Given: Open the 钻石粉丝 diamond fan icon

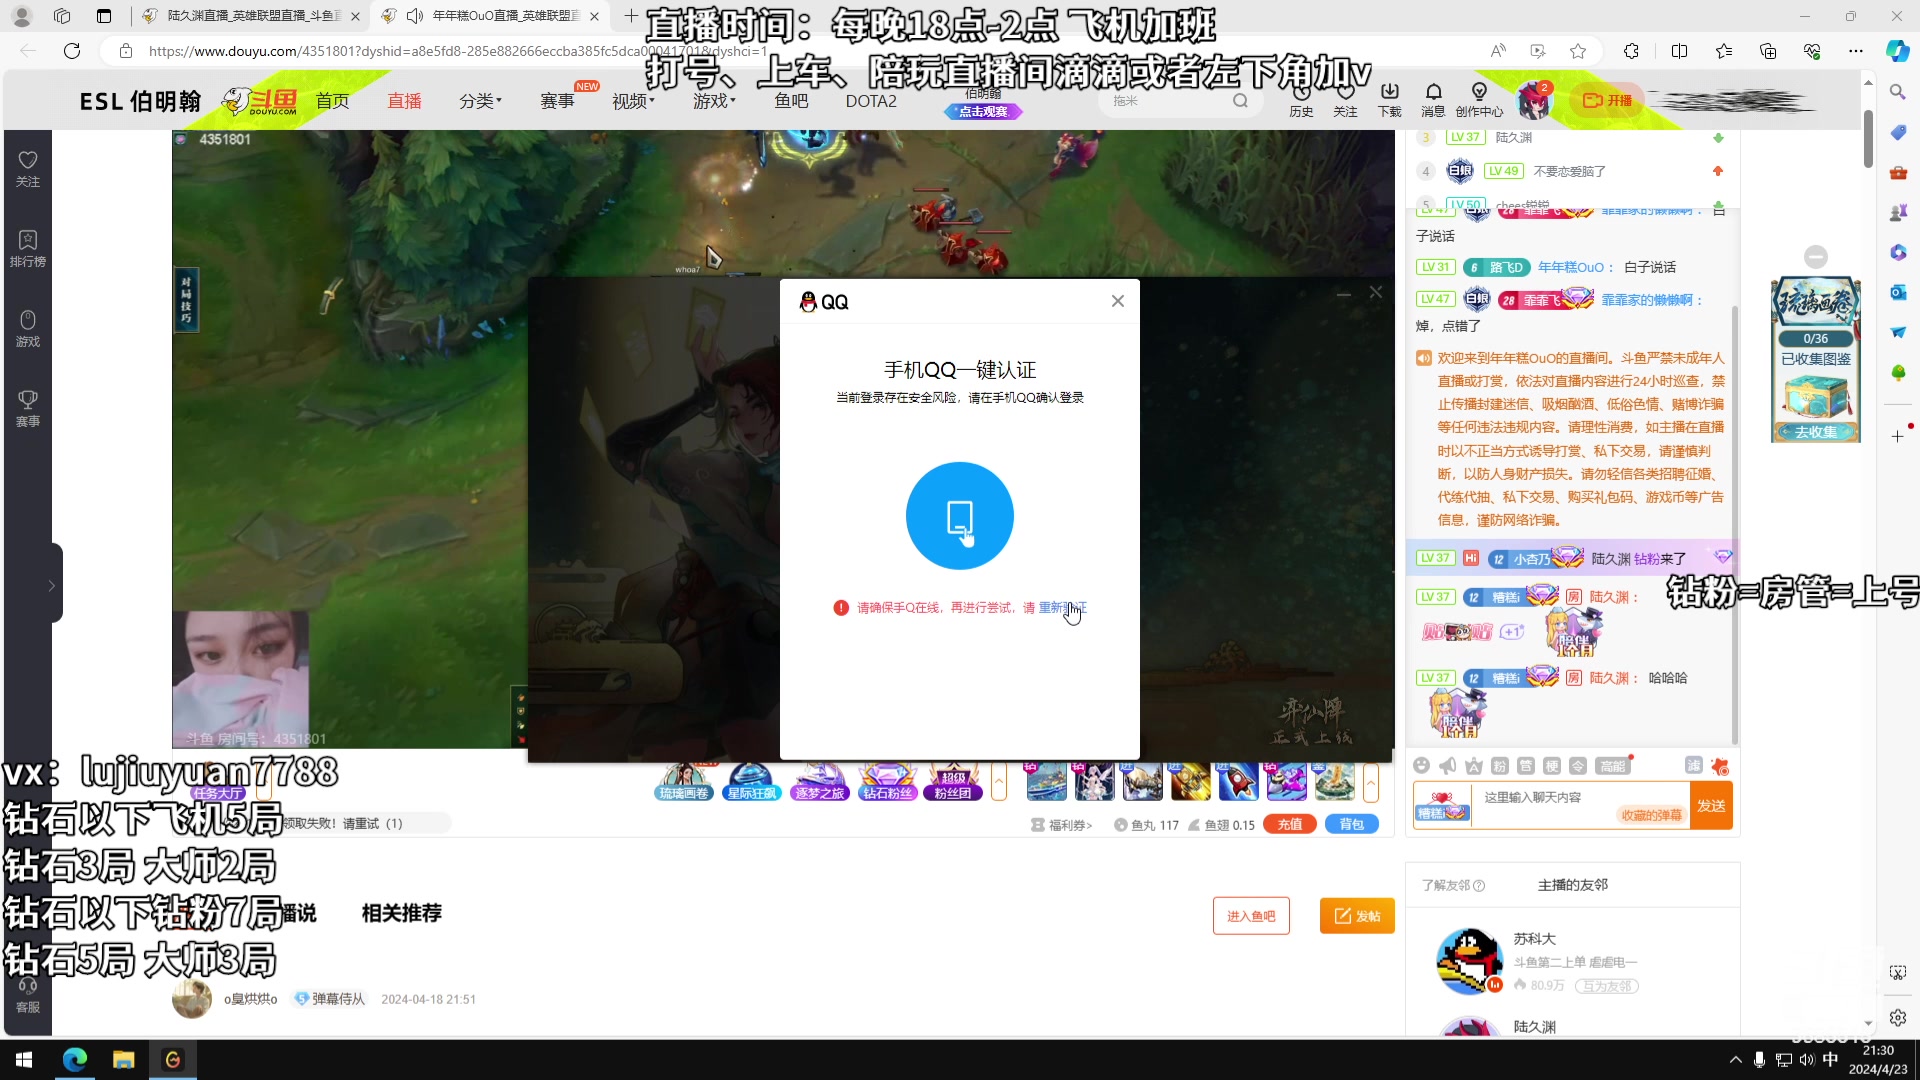Looking at the screenshot, I should click(x=887, y=782).
